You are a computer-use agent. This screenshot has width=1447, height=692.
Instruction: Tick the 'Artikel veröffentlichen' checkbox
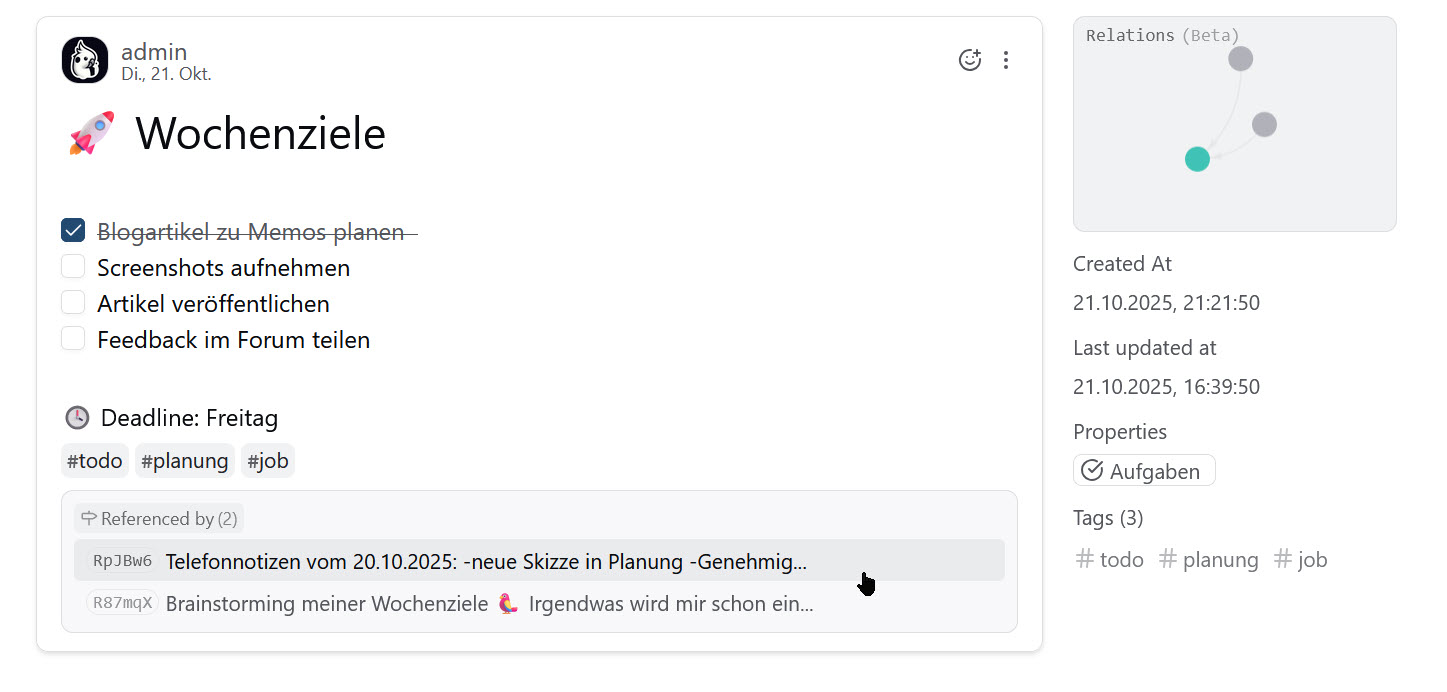click(73, 303)
